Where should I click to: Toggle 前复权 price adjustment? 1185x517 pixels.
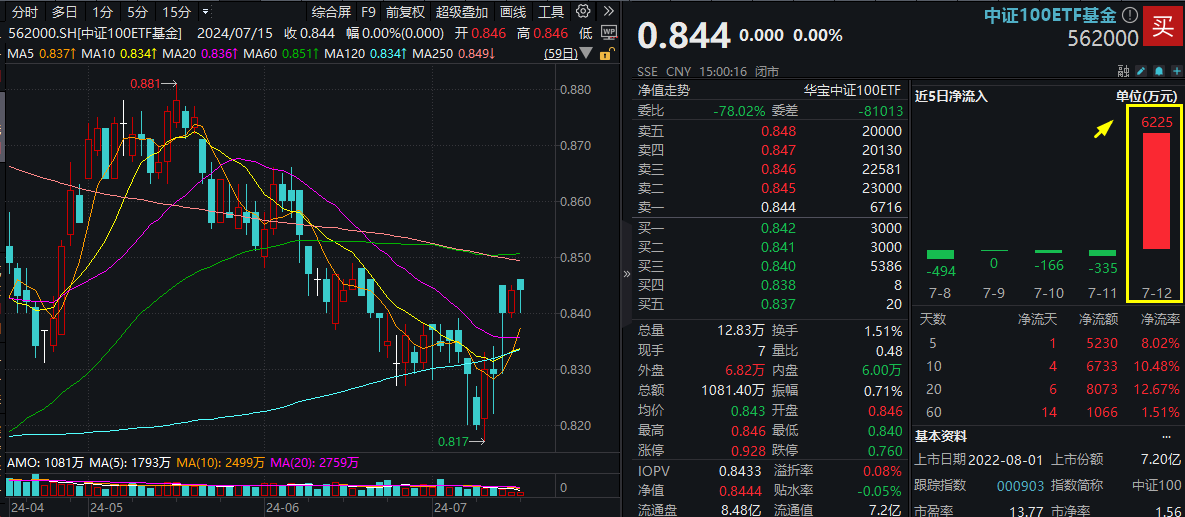coord(404,12)
